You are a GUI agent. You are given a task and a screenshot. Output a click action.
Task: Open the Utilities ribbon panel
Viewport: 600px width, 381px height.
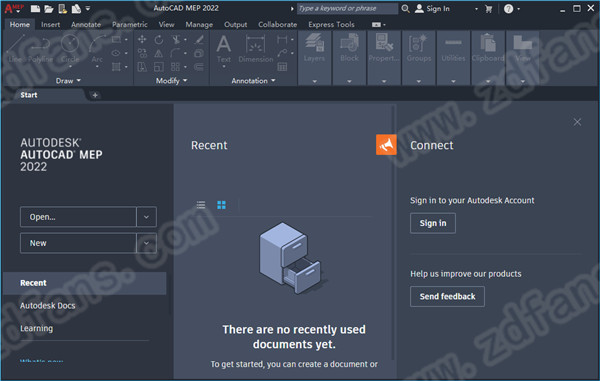[x=453, y=57]
